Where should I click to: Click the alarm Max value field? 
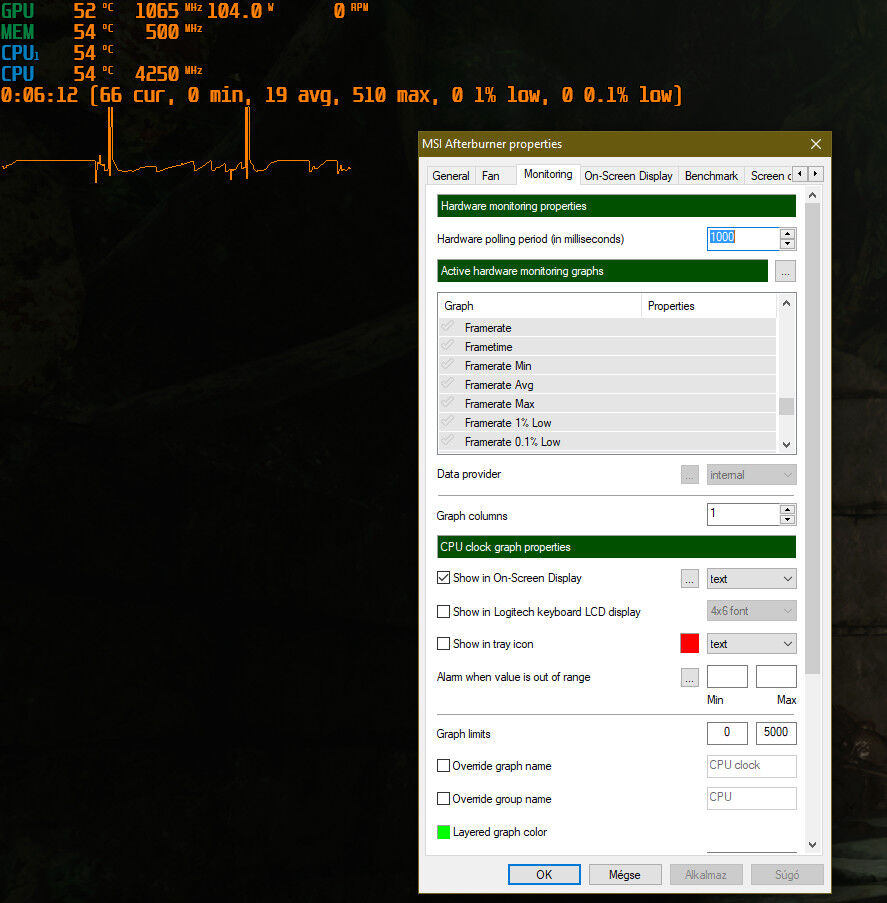776,677
